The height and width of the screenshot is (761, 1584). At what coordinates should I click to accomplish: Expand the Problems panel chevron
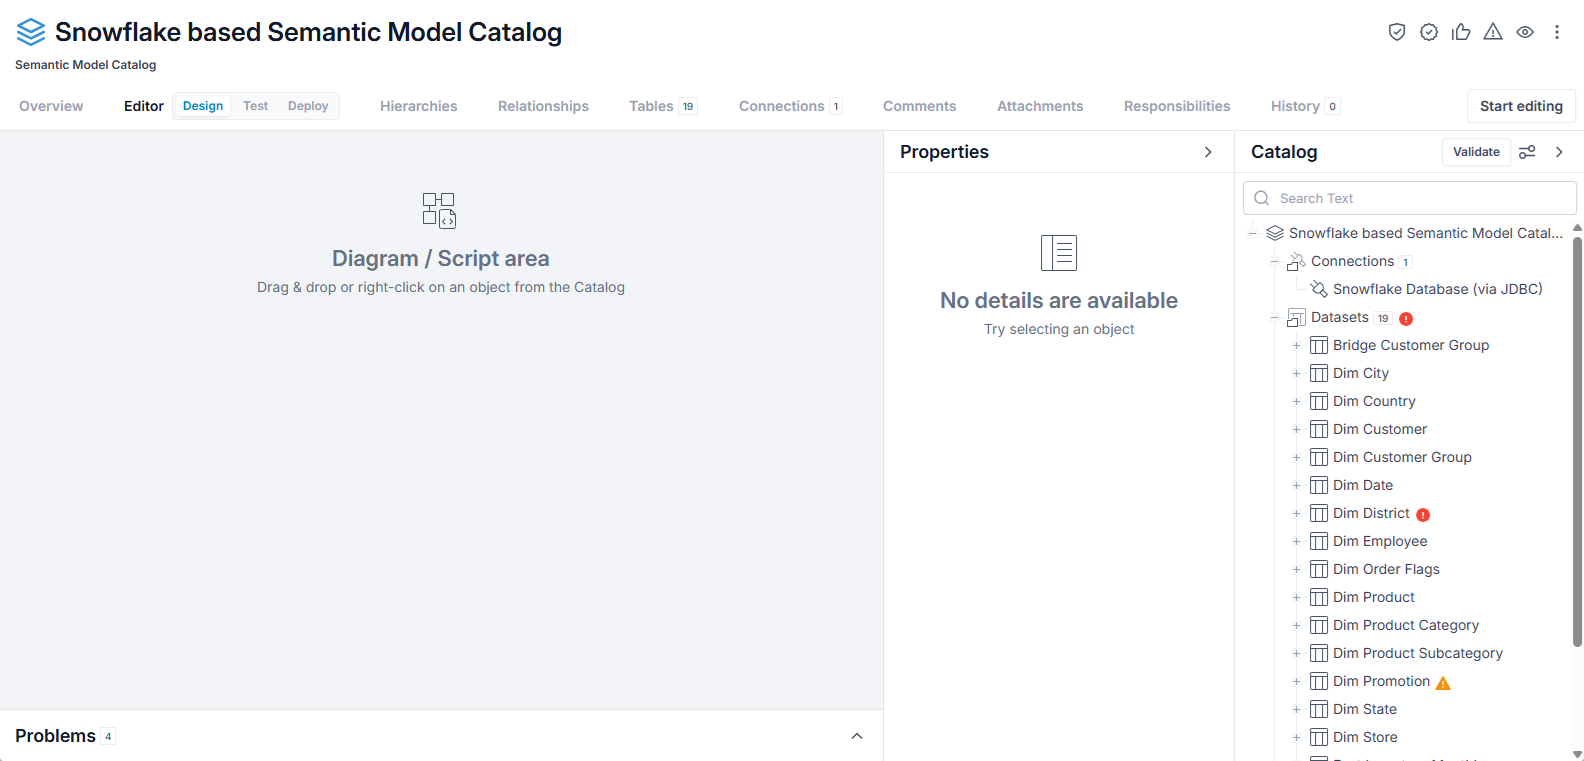point(857,736)
